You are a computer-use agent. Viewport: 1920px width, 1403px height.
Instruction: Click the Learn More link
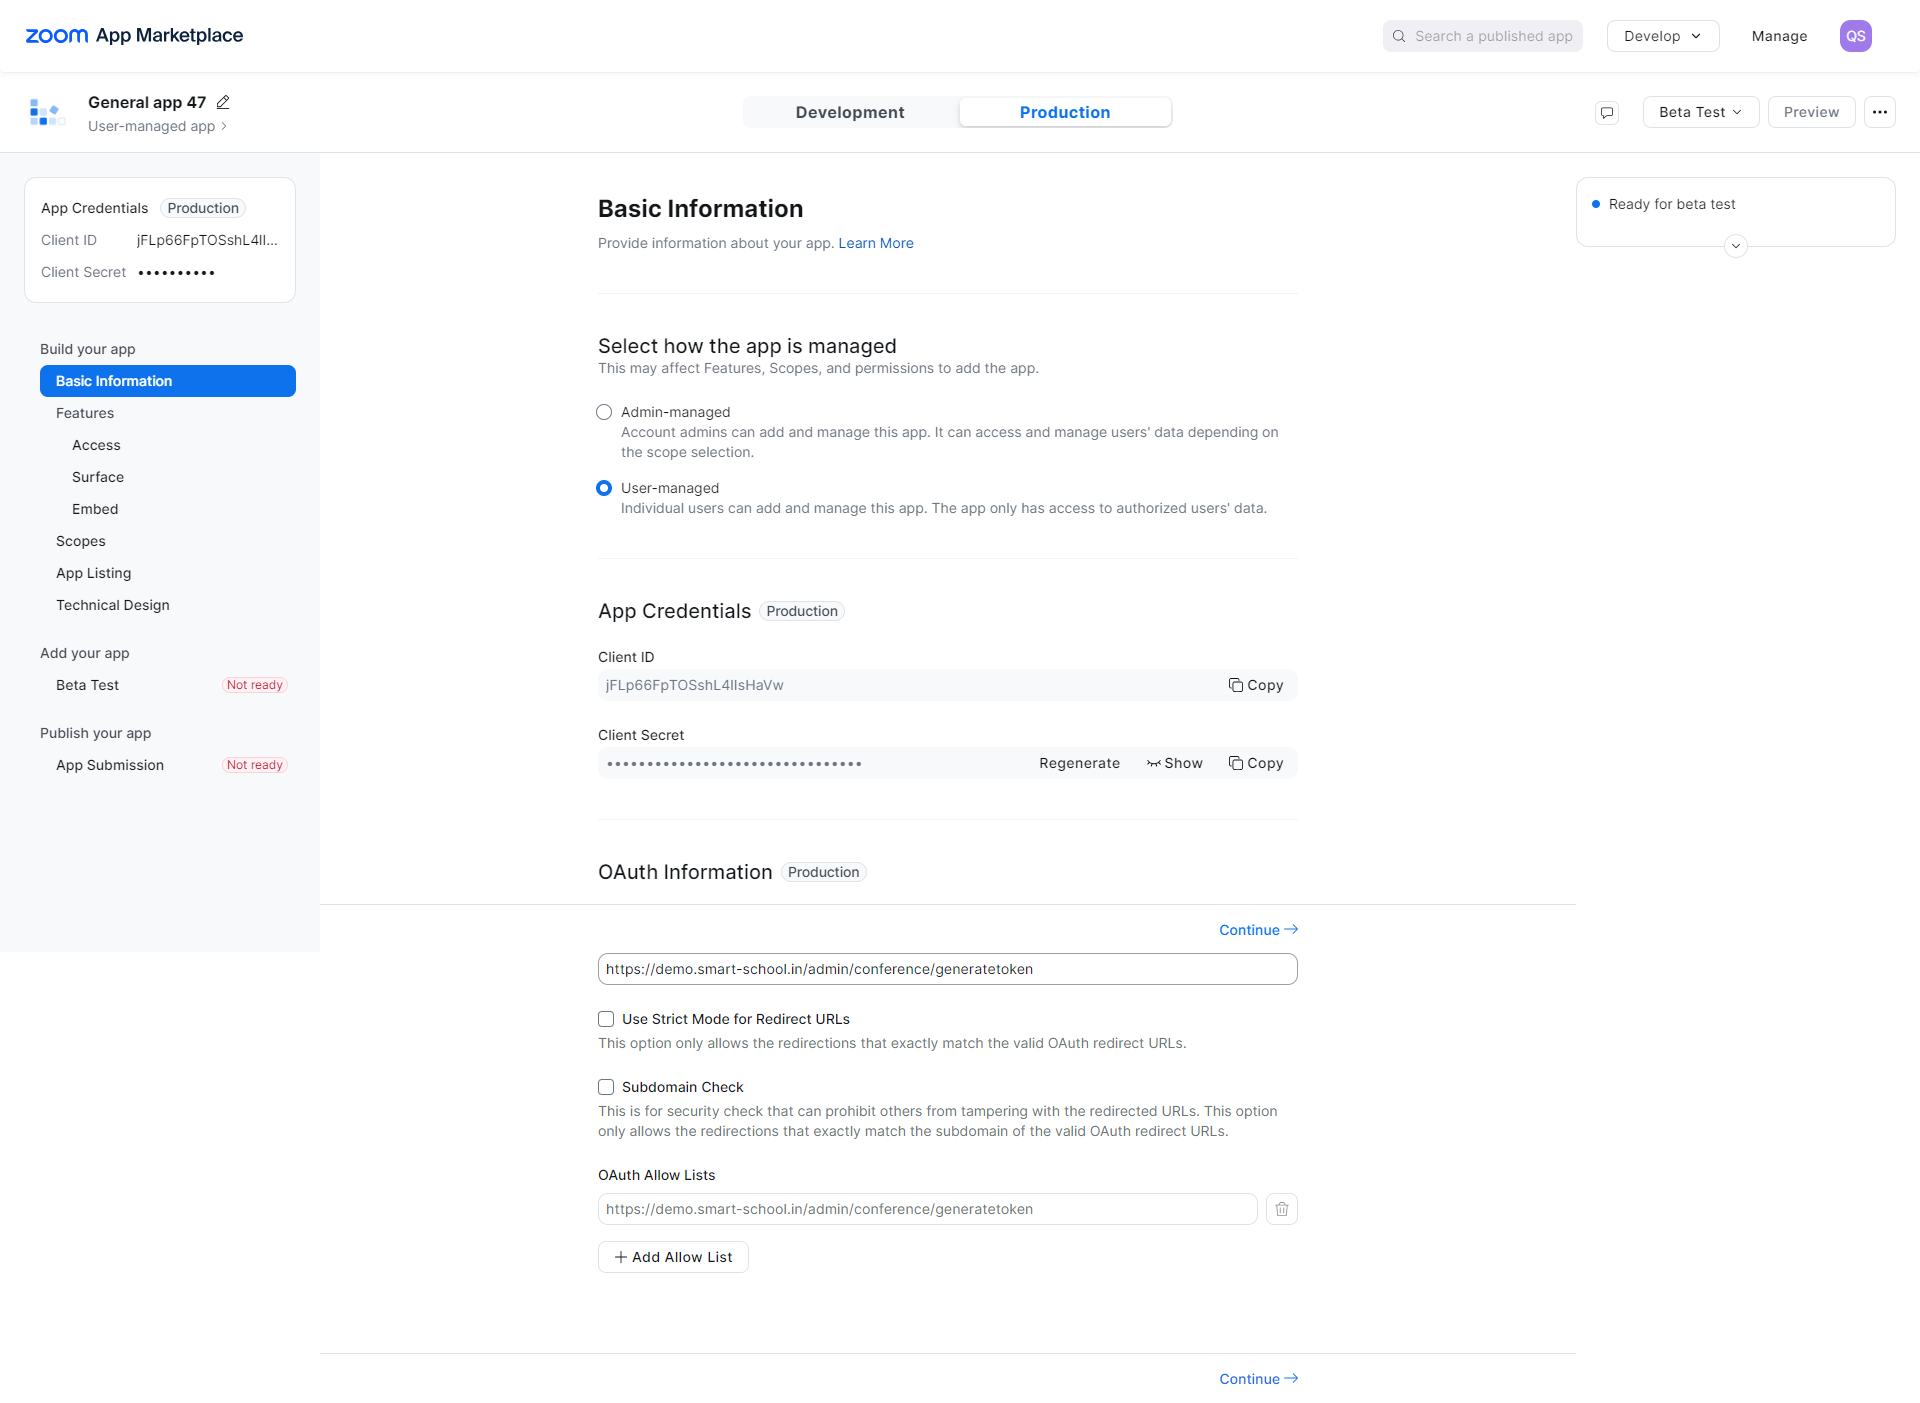pyautogui.click(x=875, y=243)
